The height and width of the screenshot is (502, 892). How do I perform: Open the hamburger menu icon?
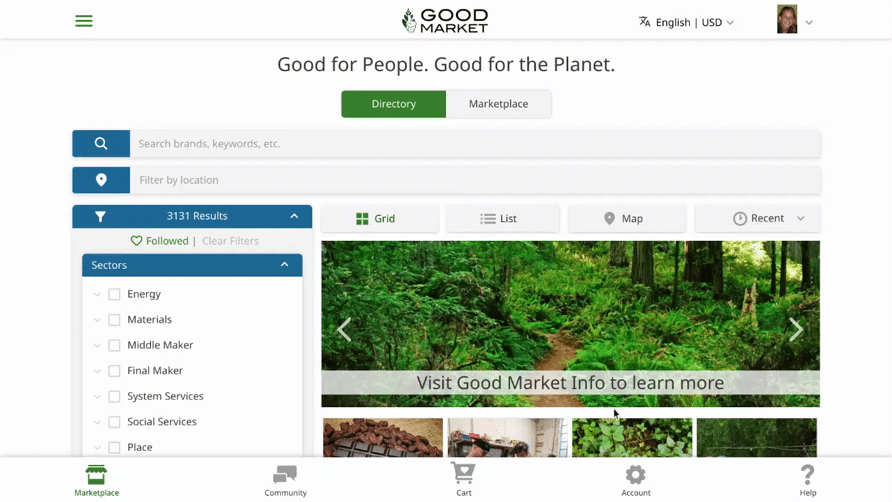click(84, 21)
